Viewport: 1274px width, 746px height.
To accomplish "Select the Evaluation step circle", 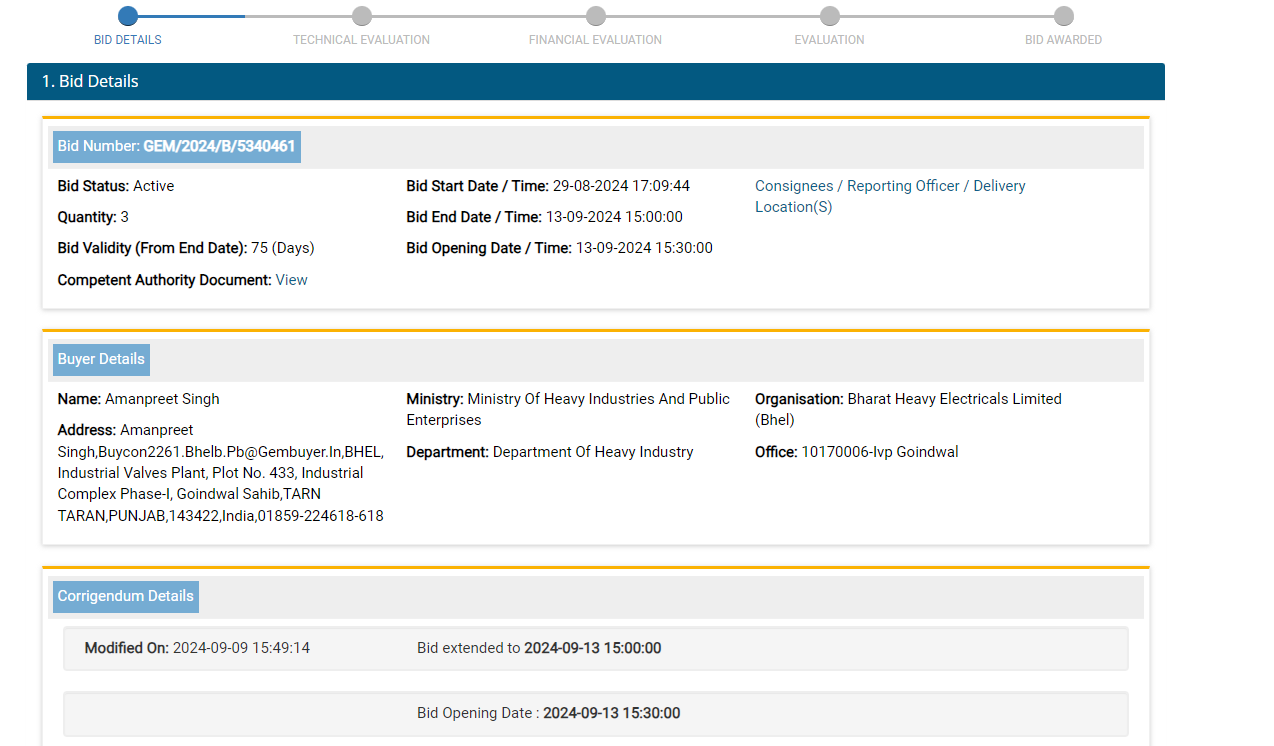I will [829, 16].
